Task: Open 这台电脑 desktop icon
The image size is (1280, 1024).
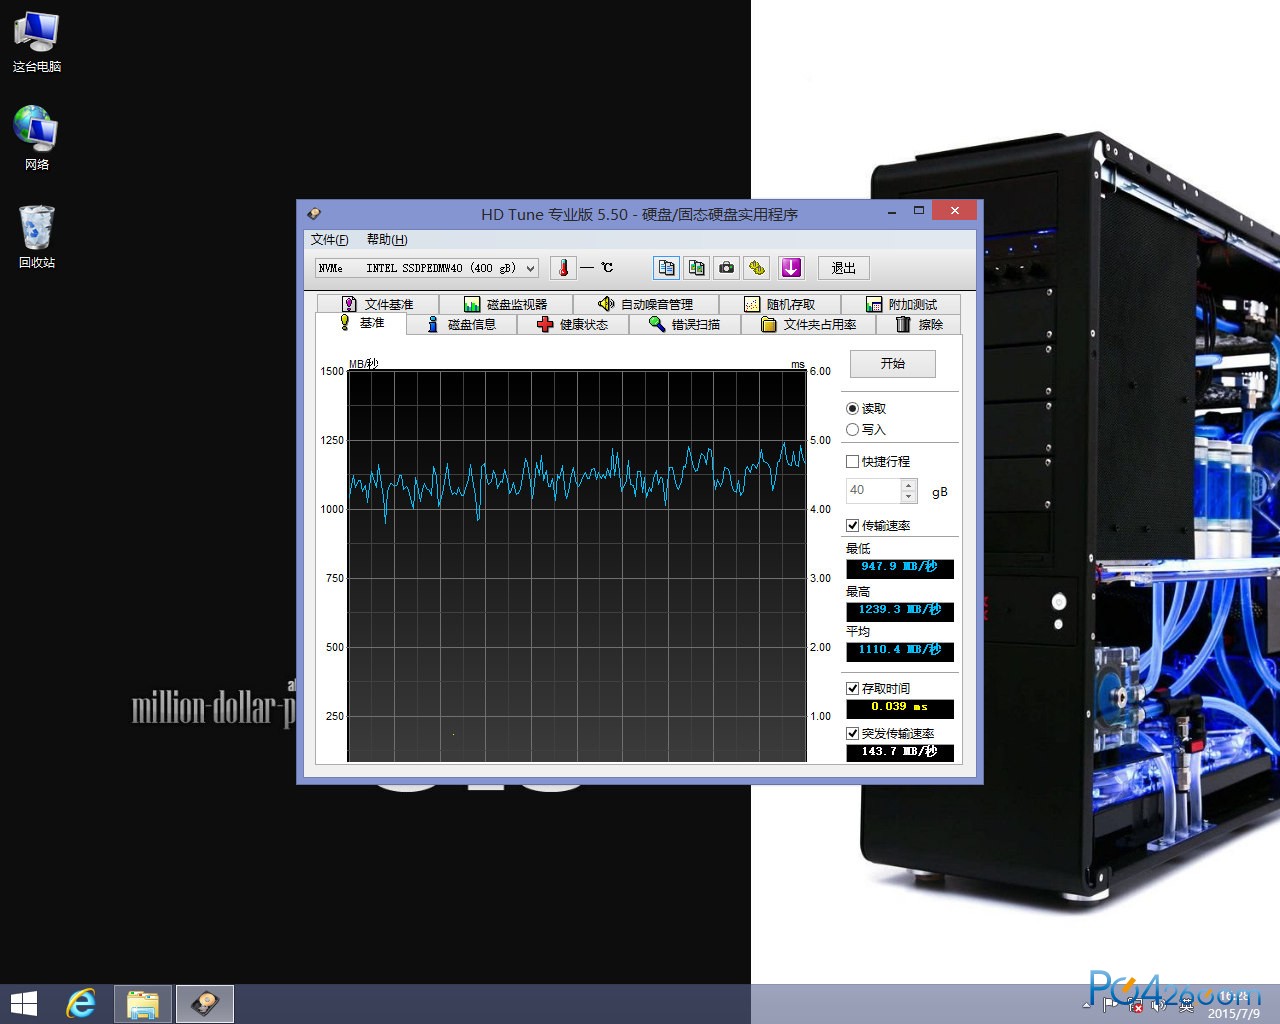Action: [x=37, y=42]
